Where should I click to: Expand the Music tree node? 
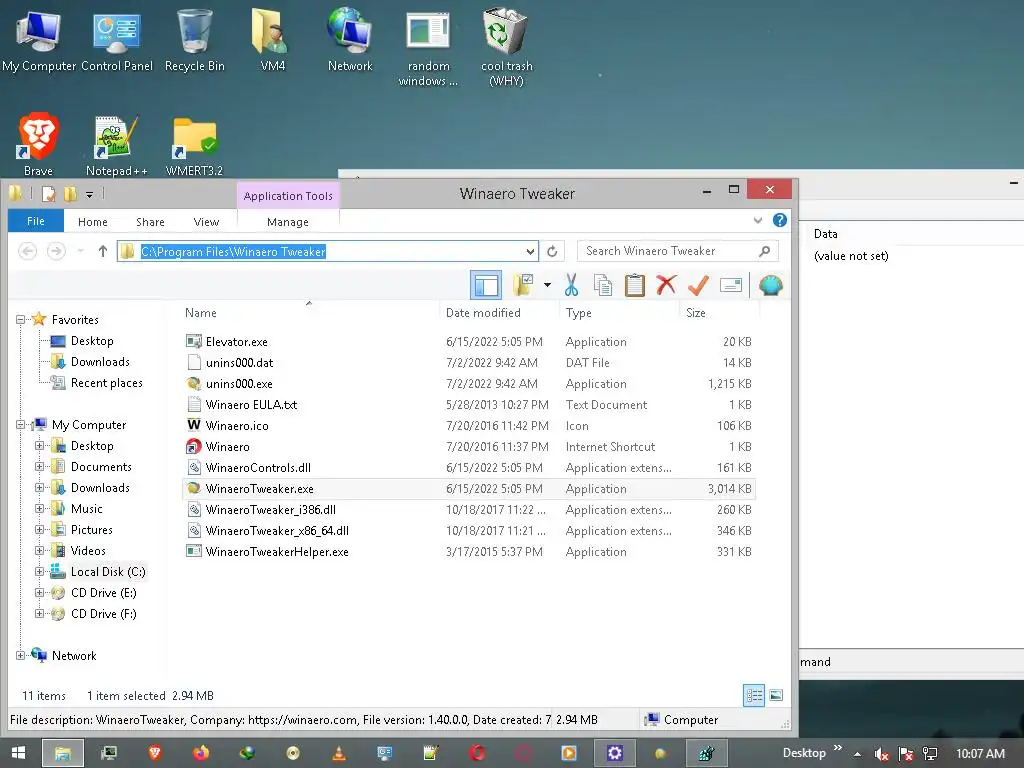coord(39,509)
